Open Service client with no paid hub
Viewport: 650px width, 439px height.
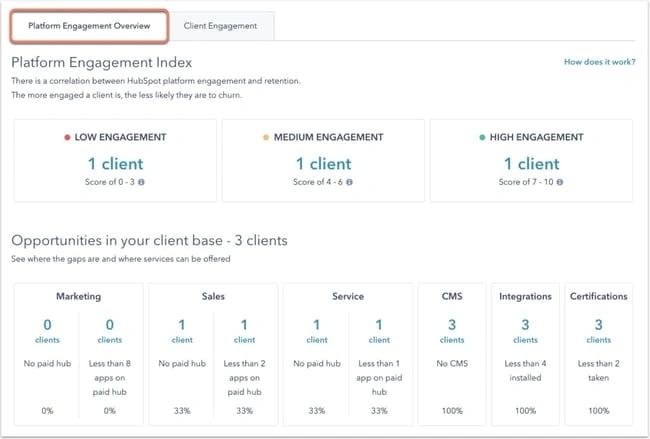(316, 331)
